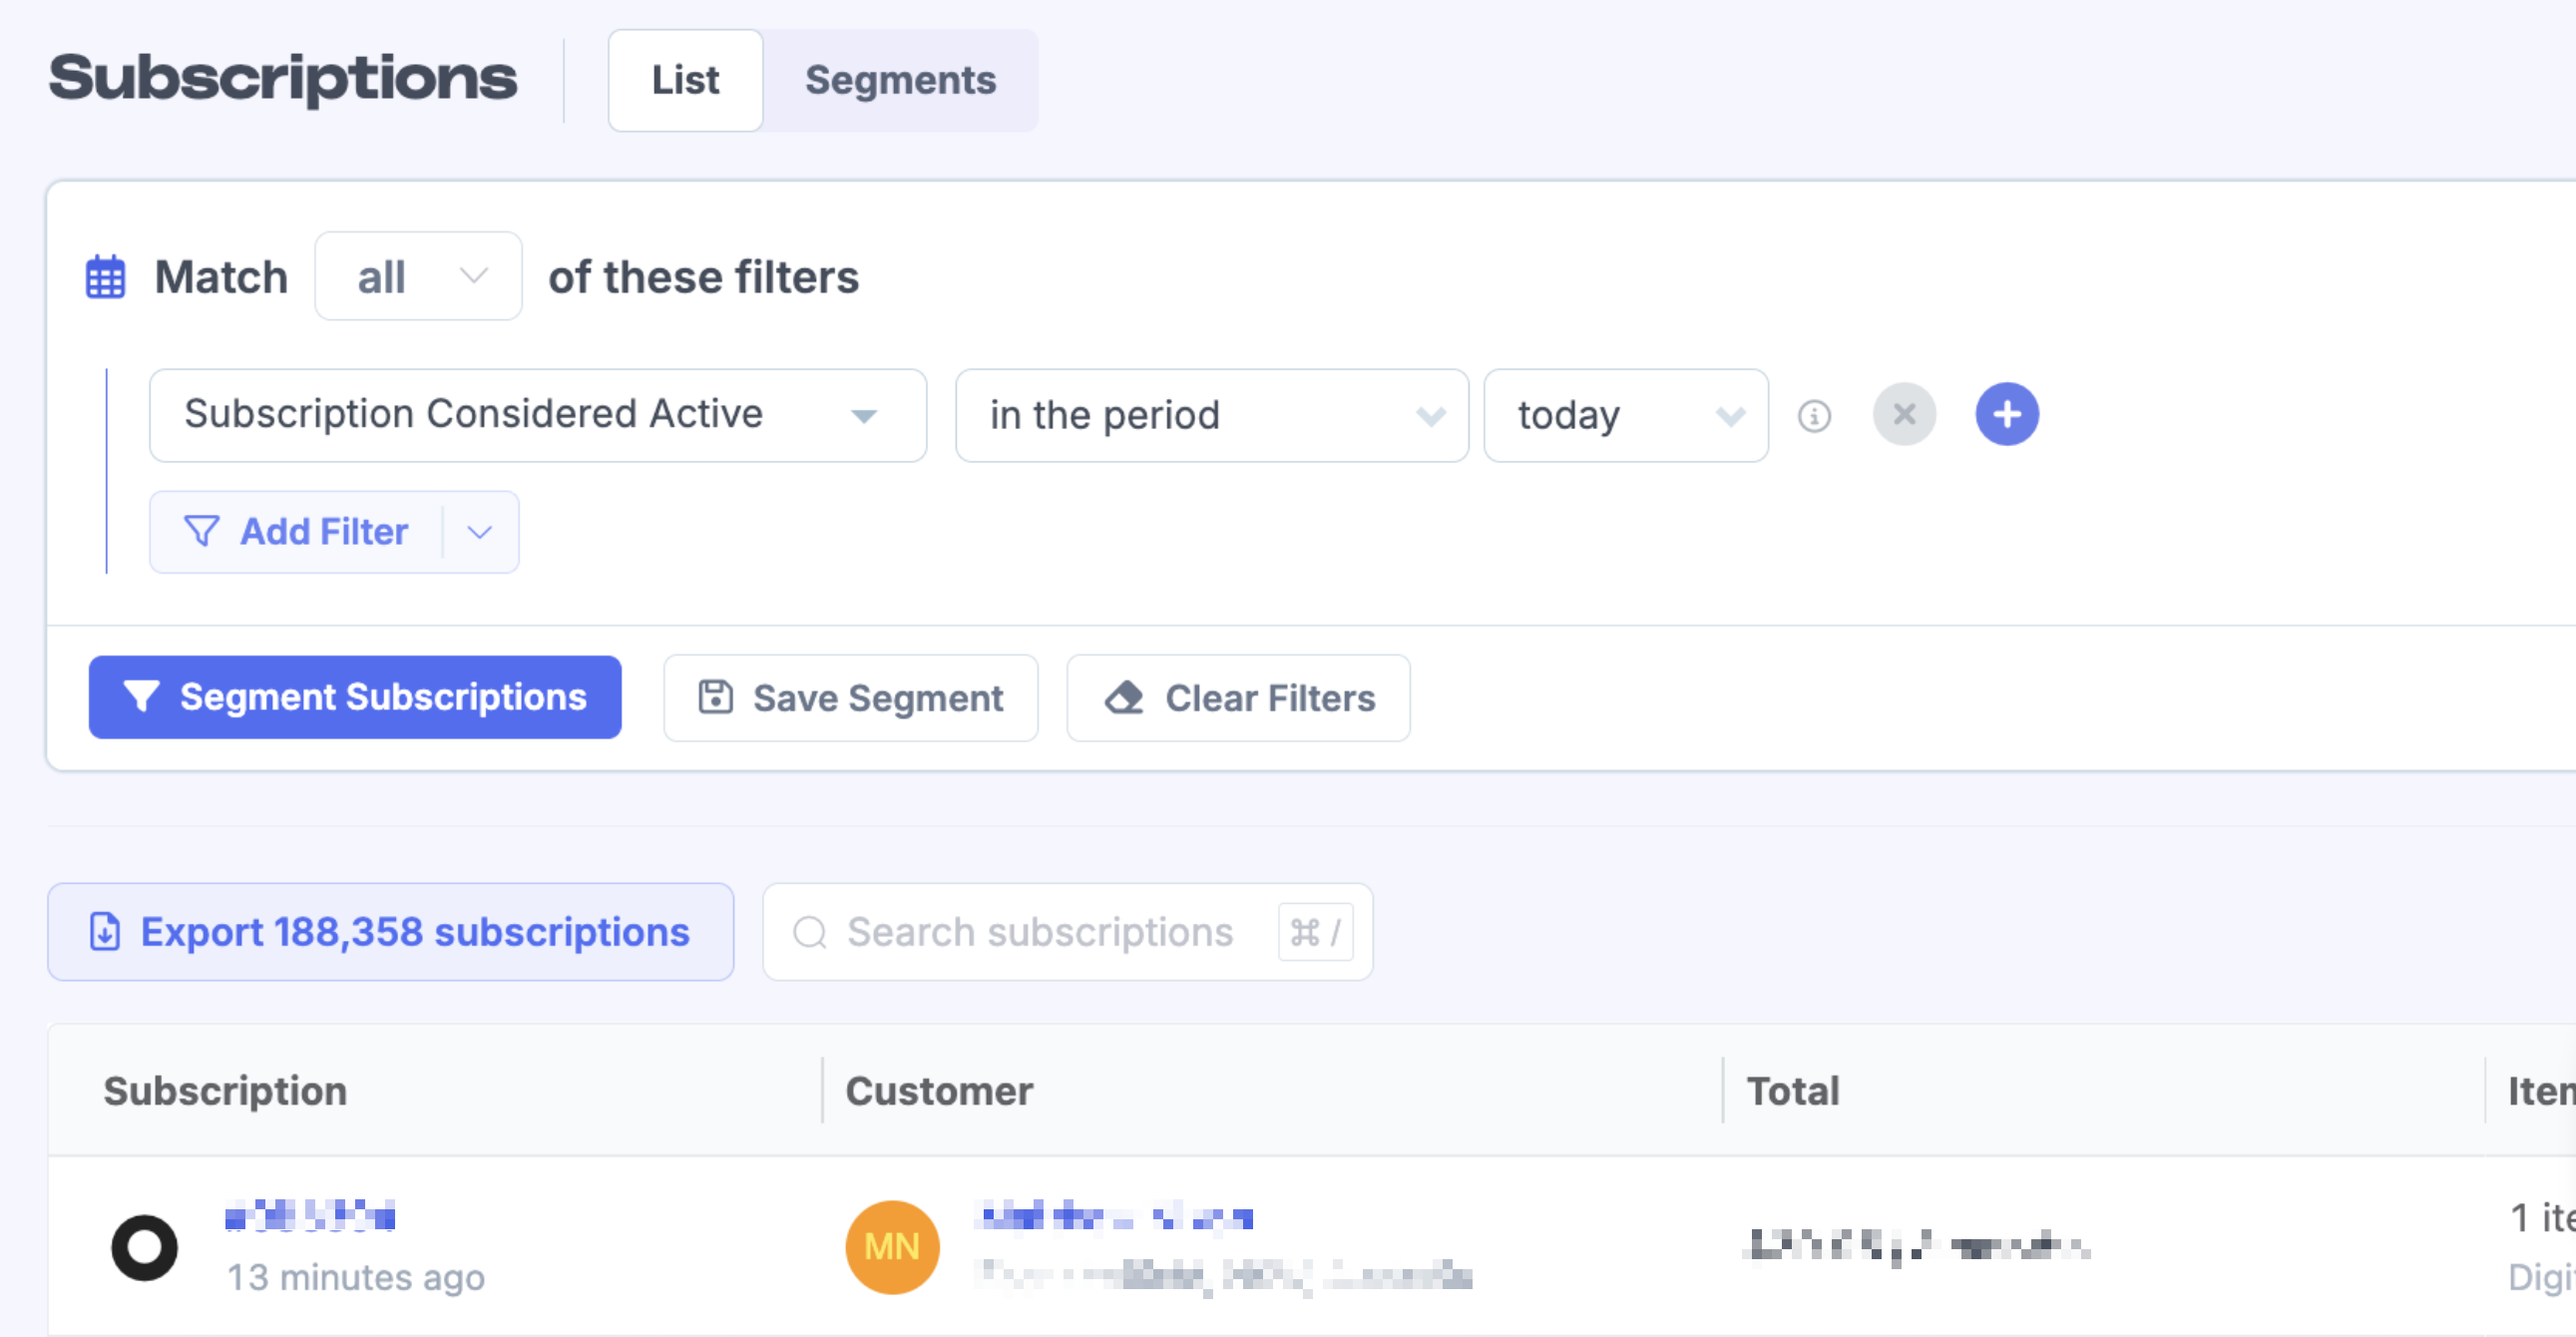Export 188,358 subscriptions
Viewport: 2576px width, 1337px height.
(391, 931)
